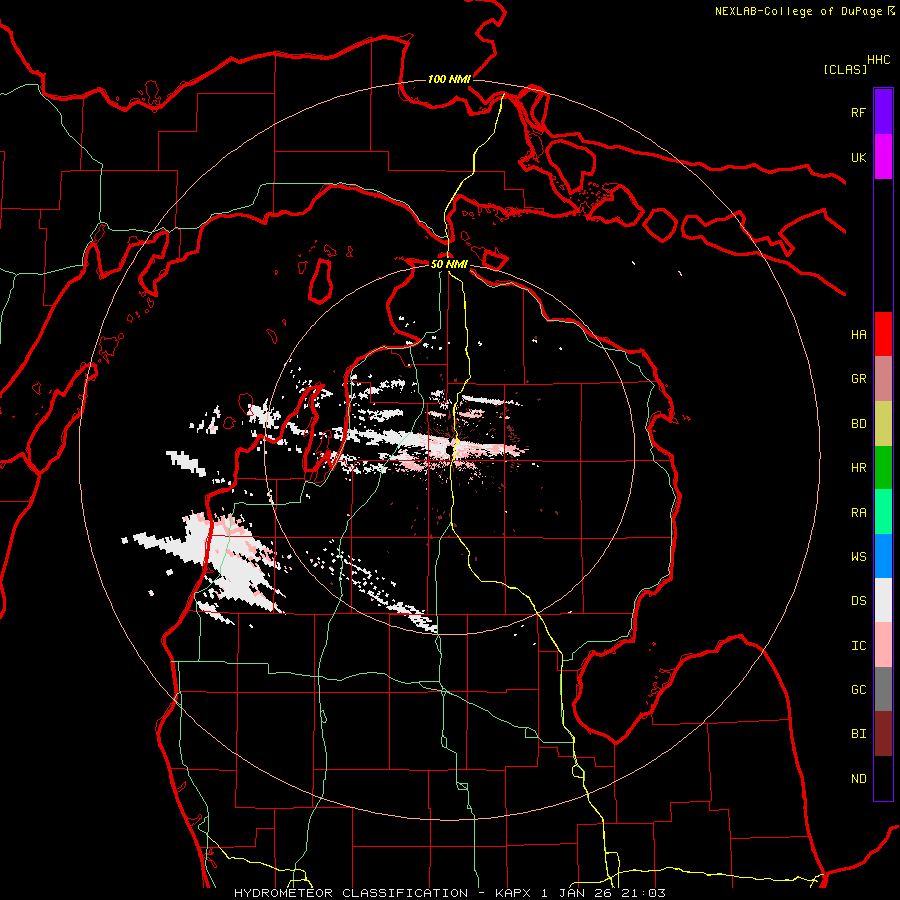Click the GC legend label

859,690
